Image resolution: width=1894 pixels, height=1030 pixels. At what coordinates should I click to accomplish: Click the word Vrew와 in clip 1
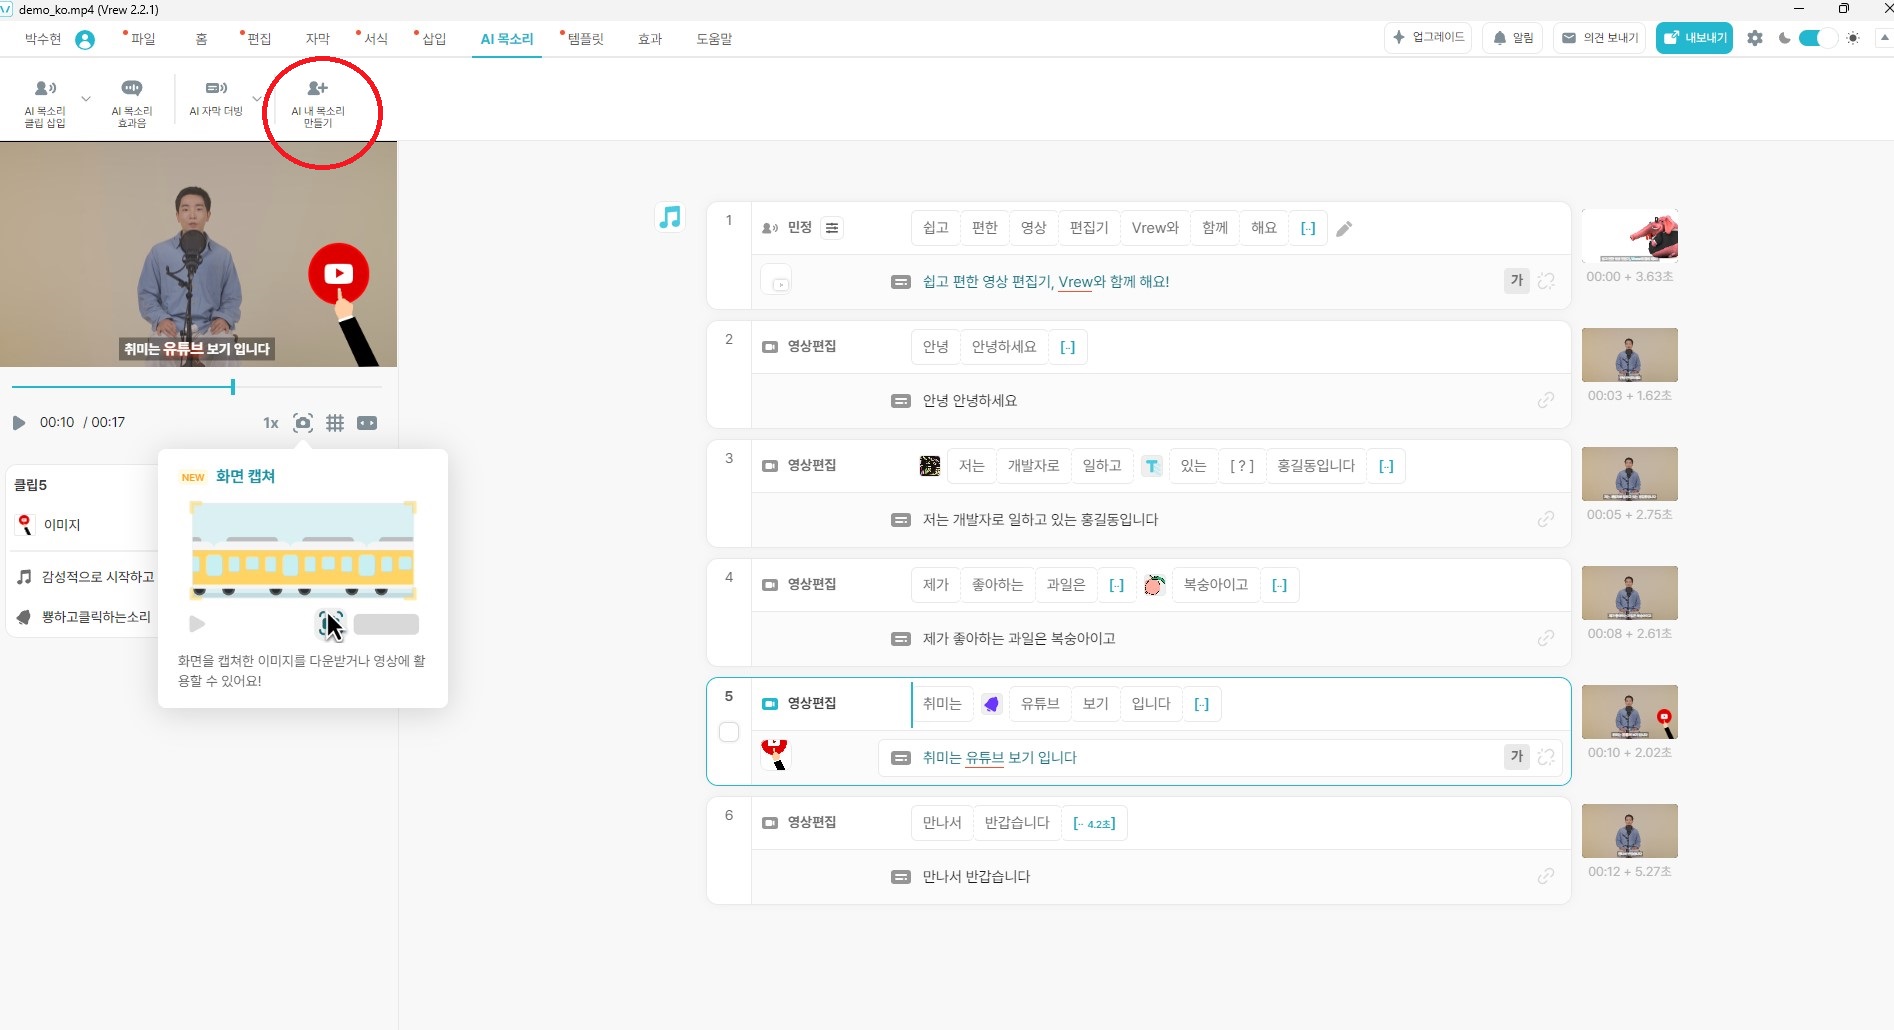1155,228
